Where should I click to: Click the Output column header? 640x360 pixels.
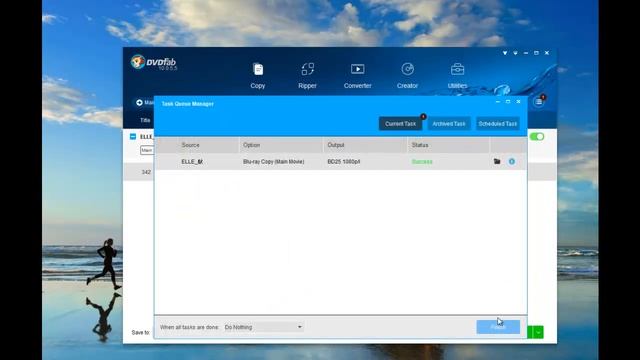336,145
